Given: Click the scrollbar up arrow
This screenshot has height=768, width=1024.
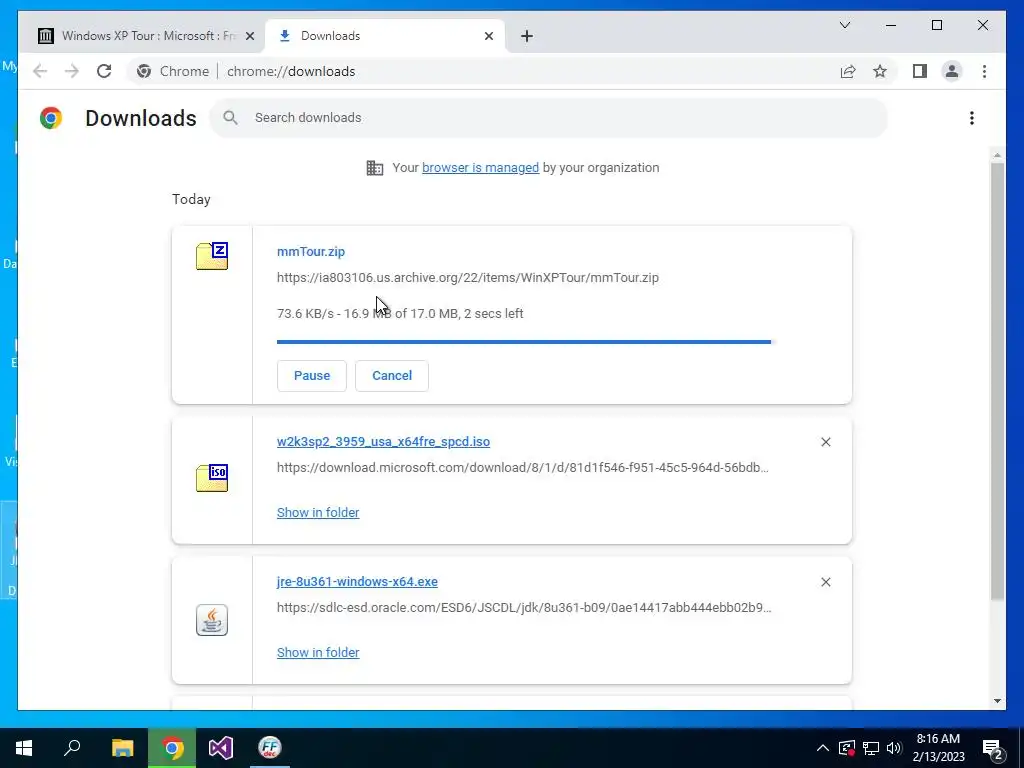Looking at the screenshot, I should [997, 155].
